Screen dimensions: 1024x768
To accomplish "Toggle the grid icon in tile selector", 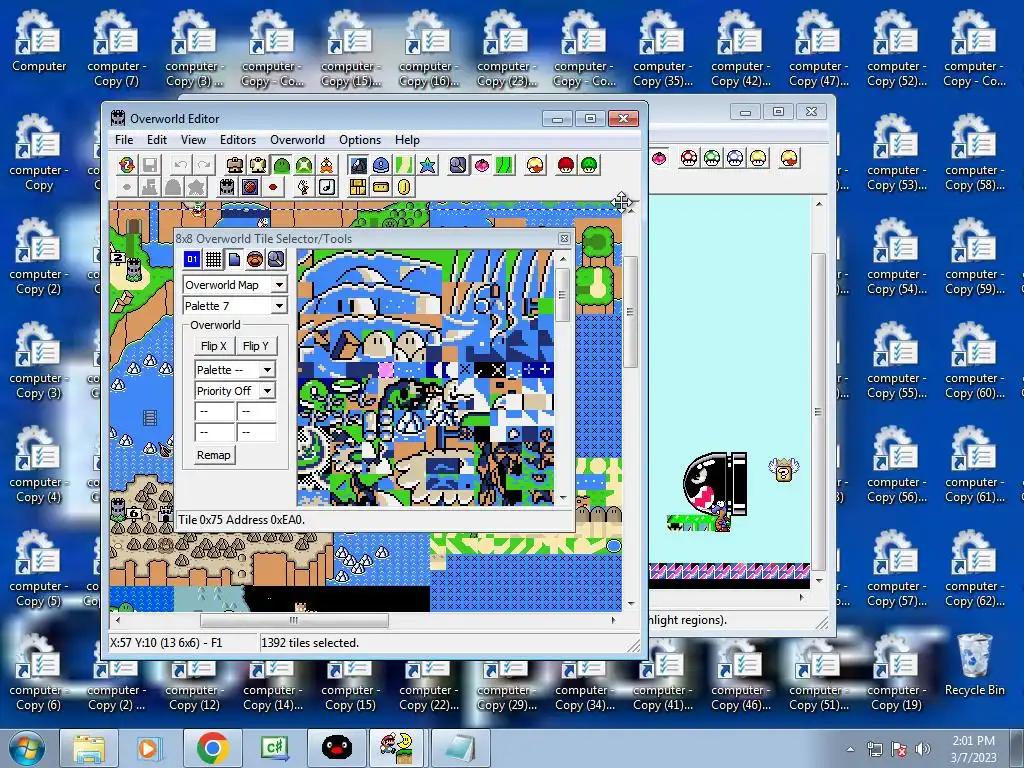I will point(213,259).
